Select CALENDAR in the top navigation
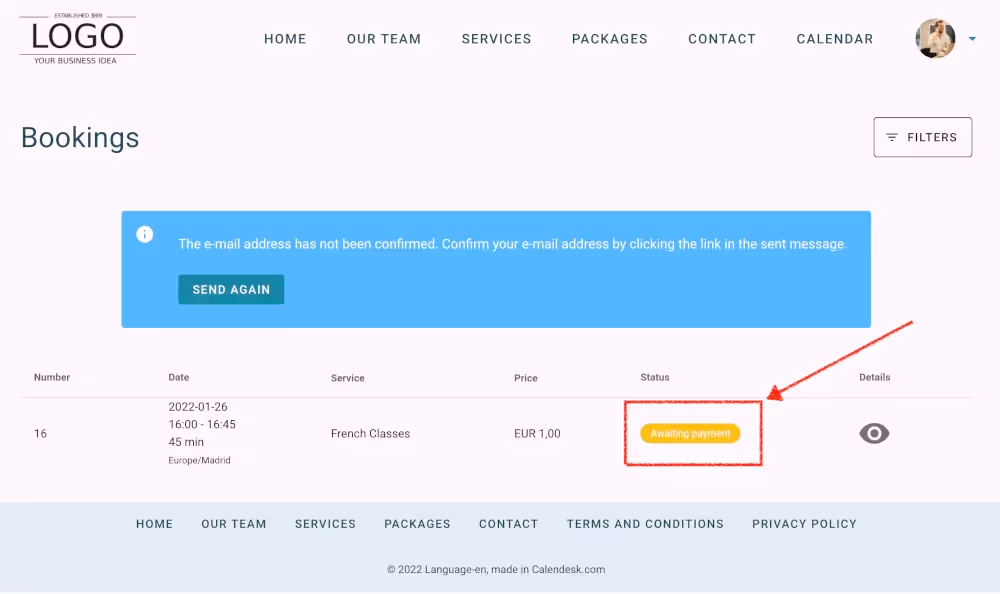1000x594 pixels. [x=835, y=39]
